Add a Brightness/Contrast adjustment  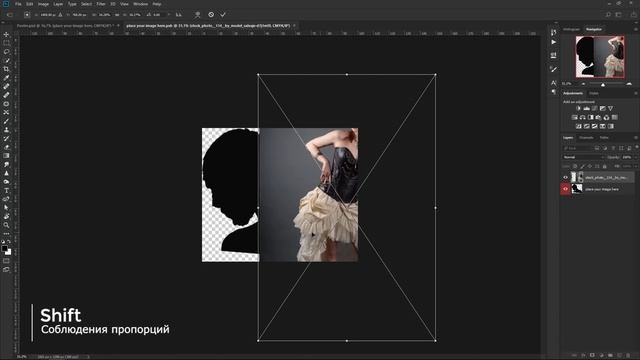point(578,109)
